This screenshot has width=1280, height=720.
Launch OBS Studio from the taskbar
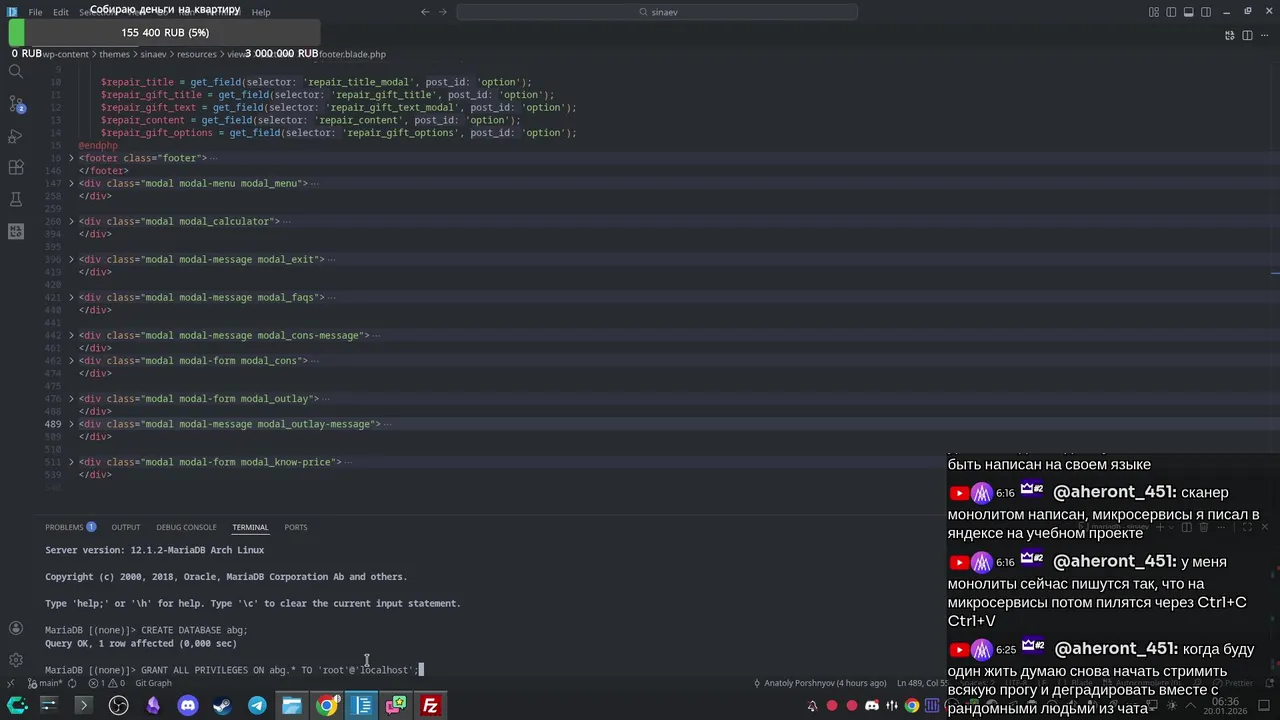coord(119,706)
